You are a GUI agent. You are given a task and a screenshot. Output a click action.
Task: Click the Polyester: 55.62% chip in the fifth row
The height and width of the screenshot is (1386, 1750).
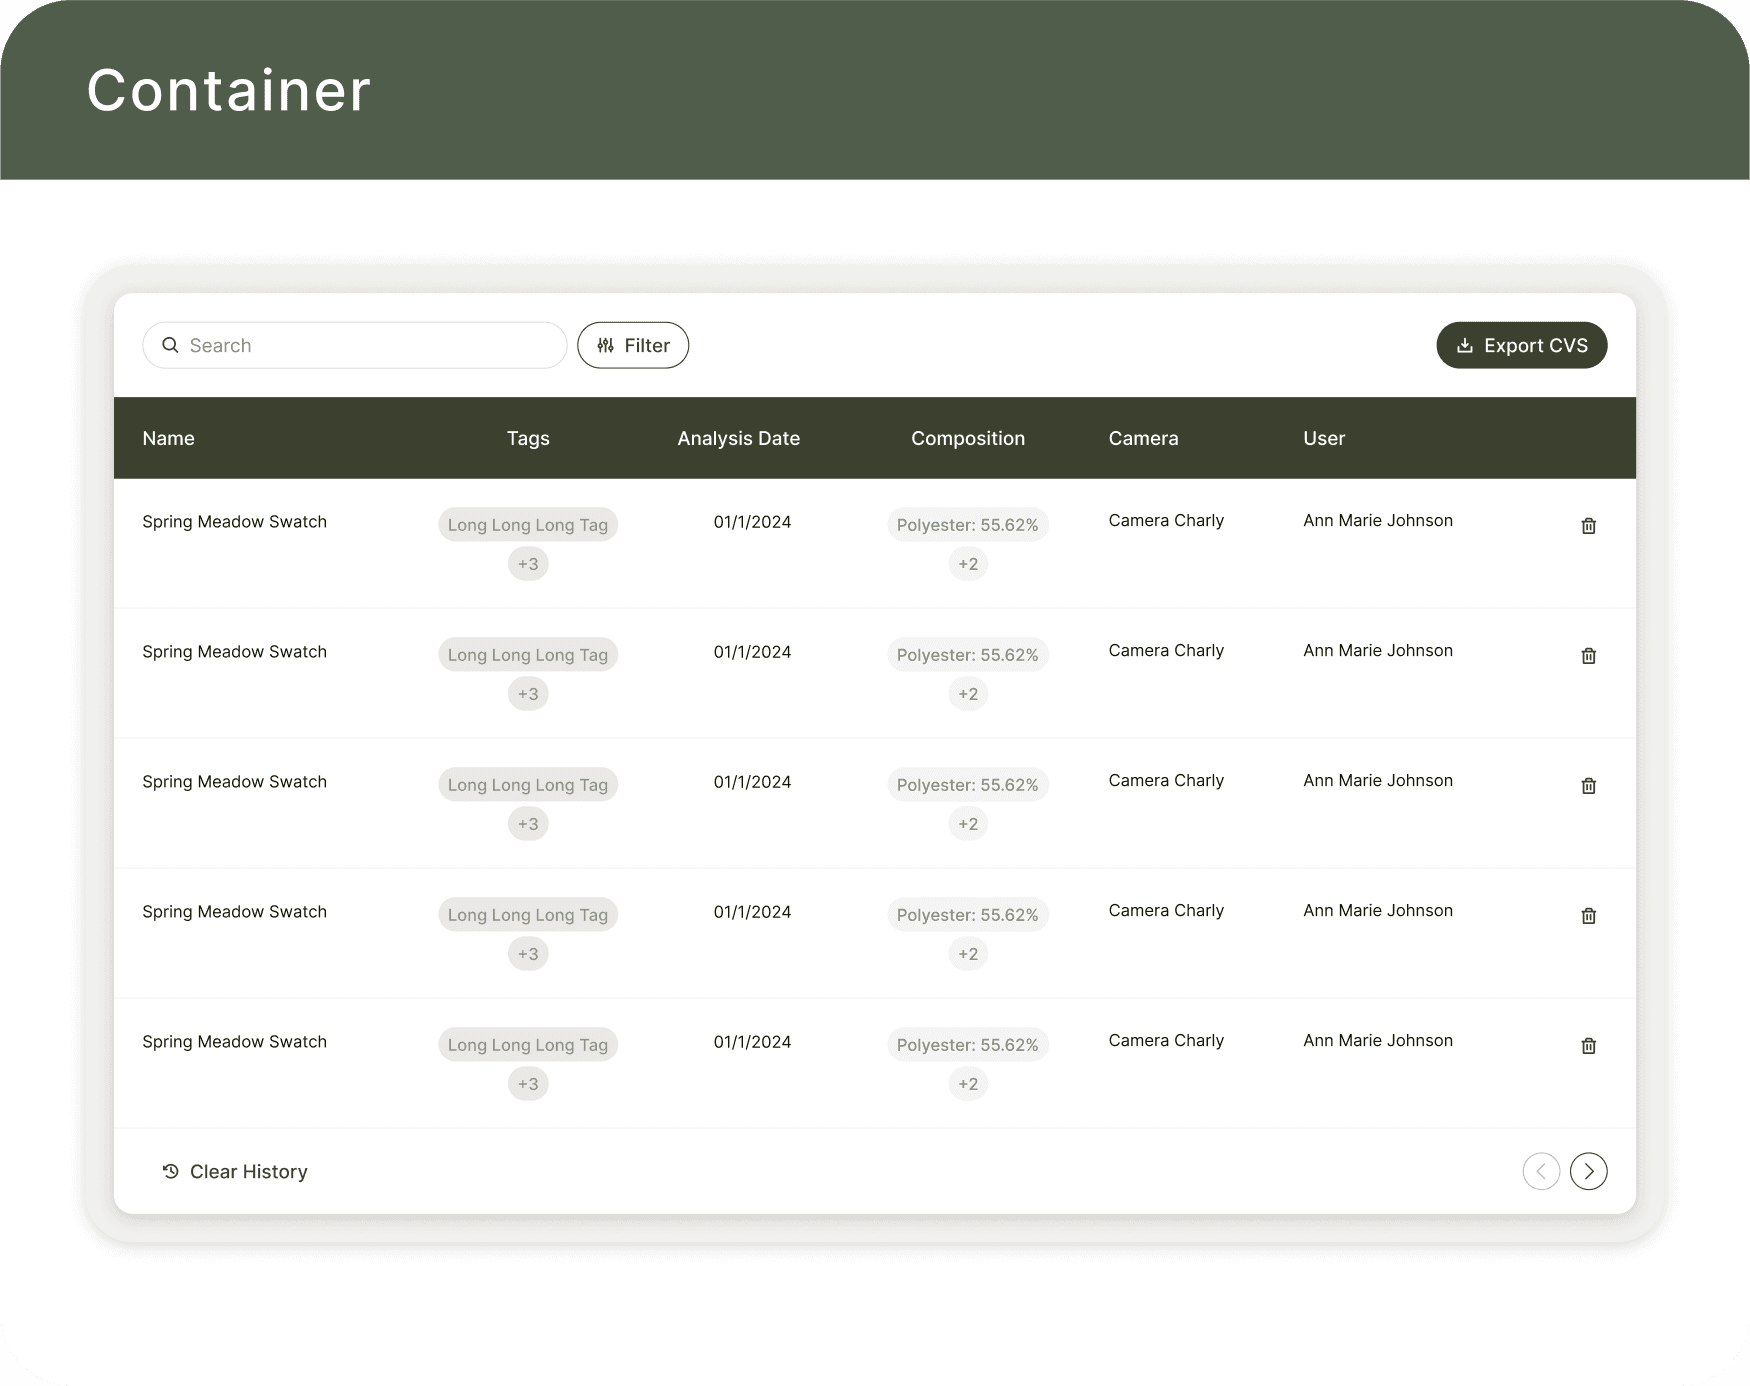coord(968,1045)
